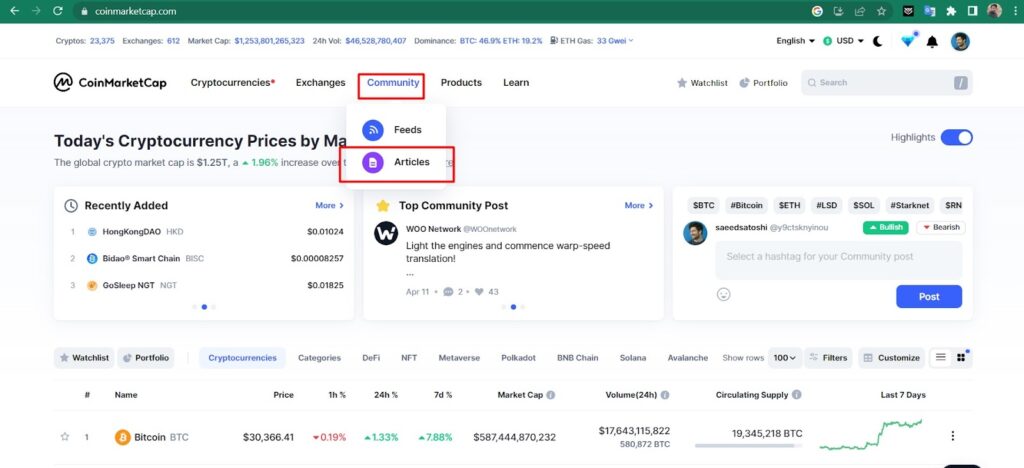
Task: Open browser extensions puzzle icon
Action: point(951,11)
